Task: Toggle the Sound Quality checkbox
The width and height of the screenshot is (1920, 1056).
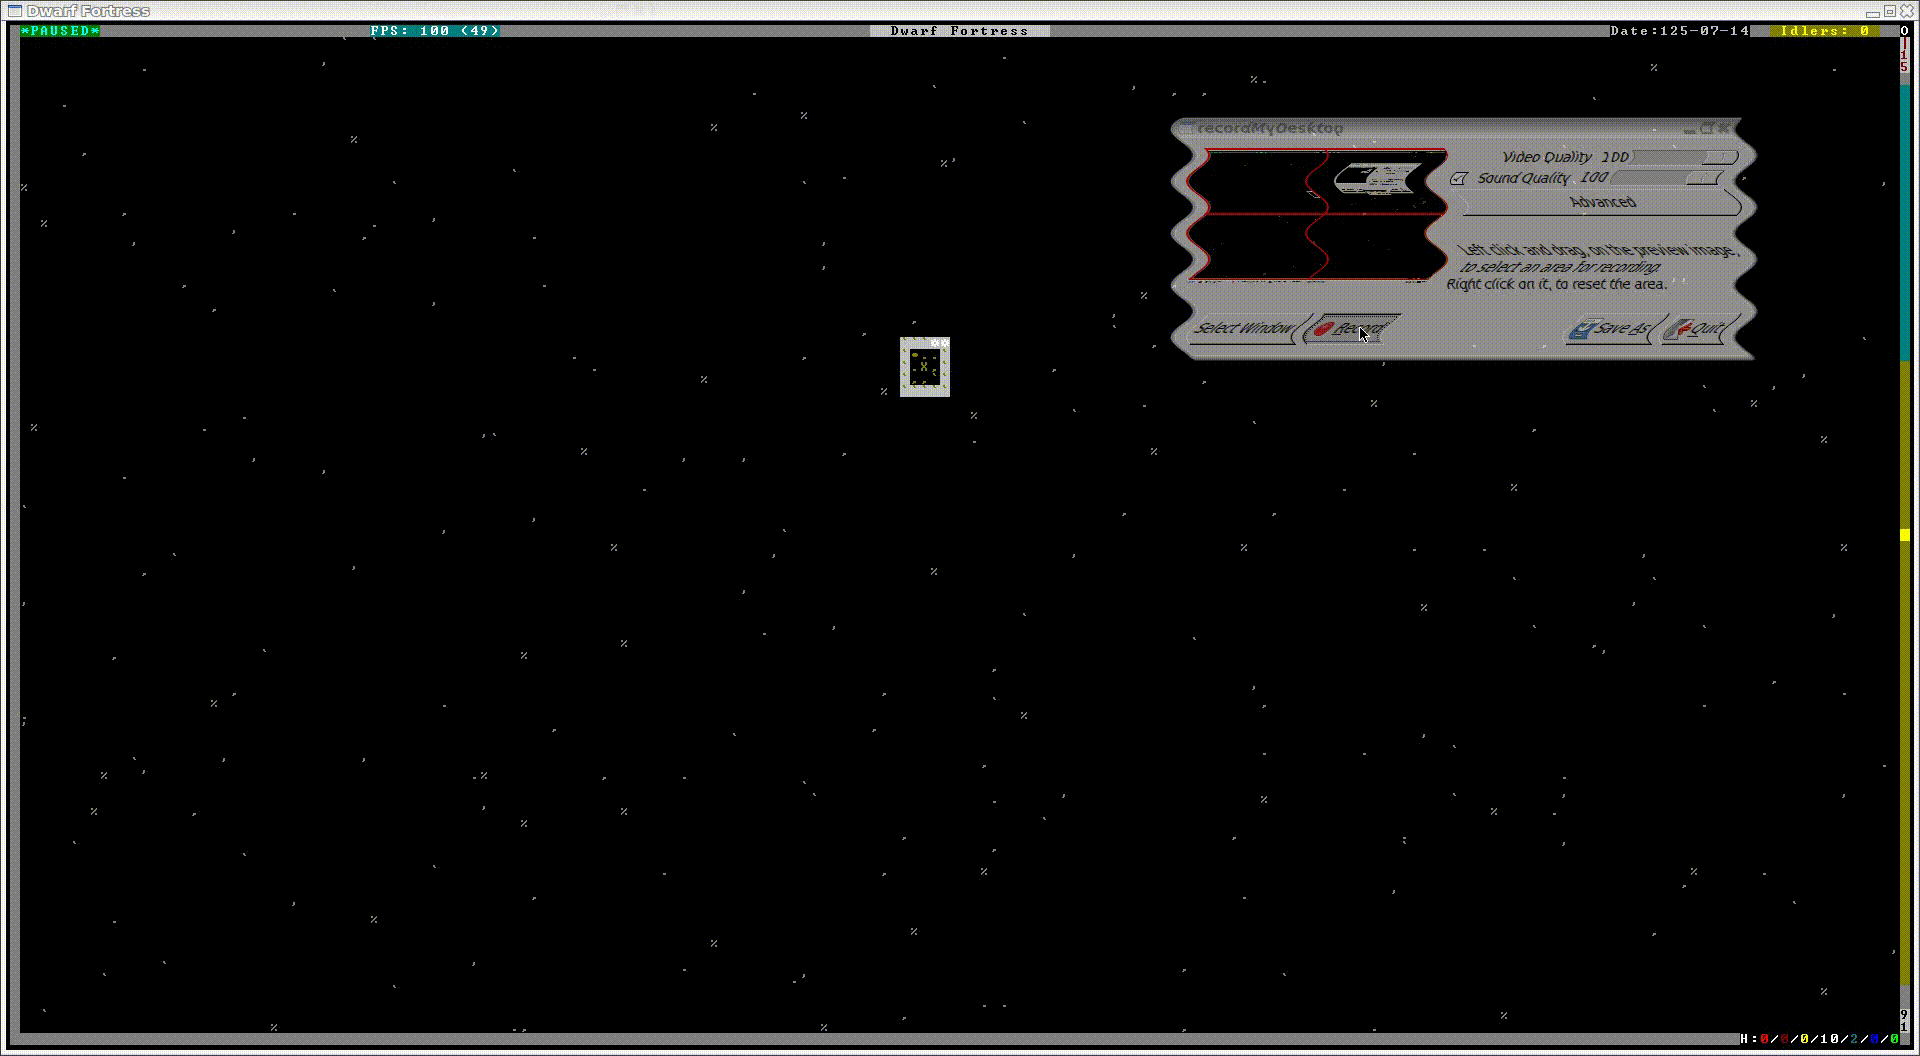Action: [1458, 178]
